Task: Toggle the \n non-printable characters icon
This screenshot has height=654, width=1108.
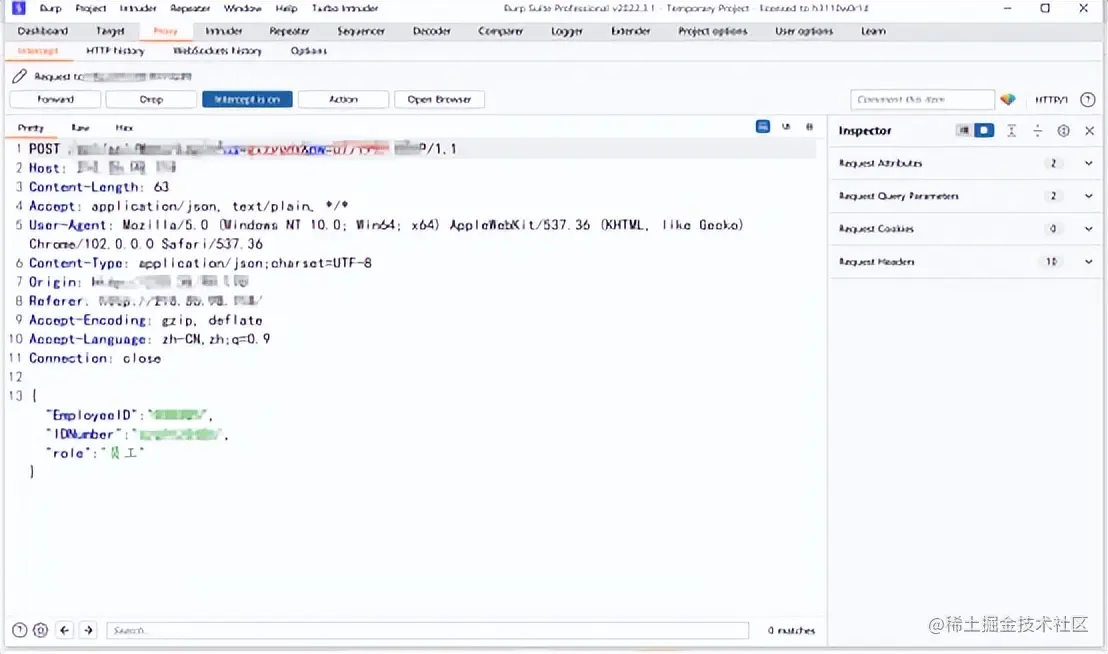Action: (x=786, y=126)
